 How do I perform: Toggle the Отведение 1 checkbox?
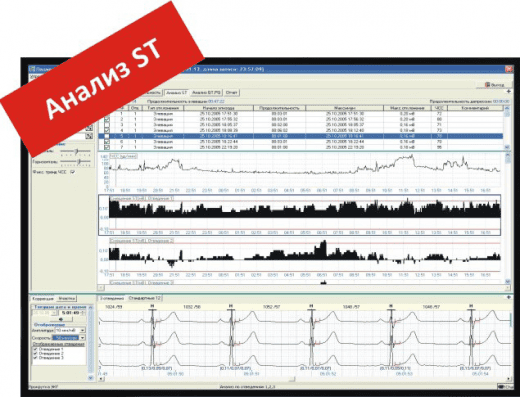click(x=35, y=349)
